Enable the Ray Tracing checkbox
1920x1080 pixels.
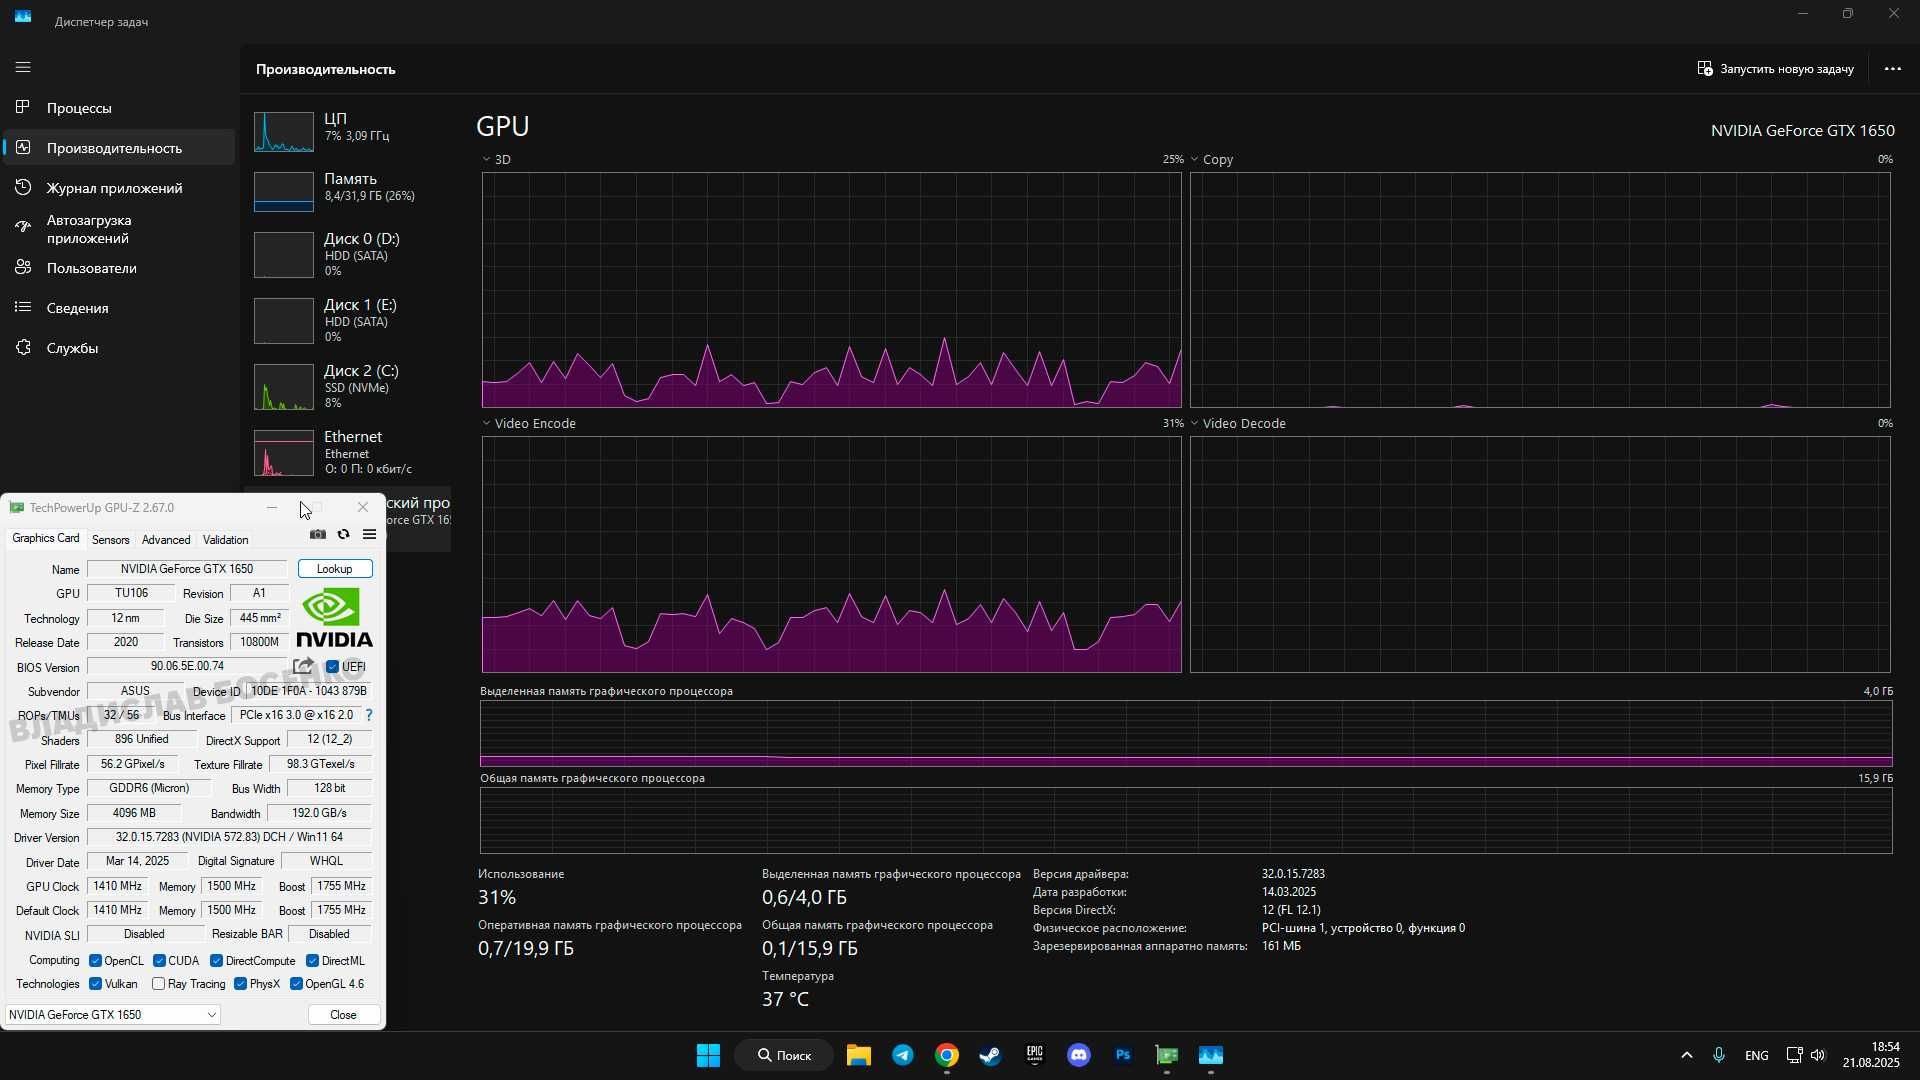tap(159, 984)
